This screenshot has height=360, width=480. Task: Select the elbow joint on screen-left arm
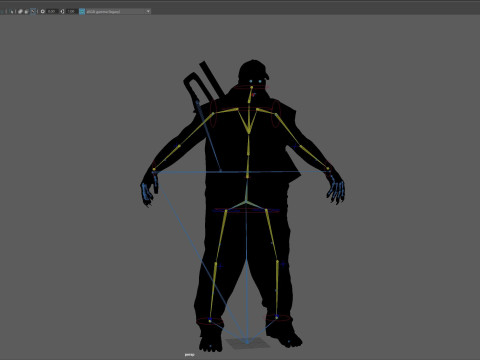179,146
